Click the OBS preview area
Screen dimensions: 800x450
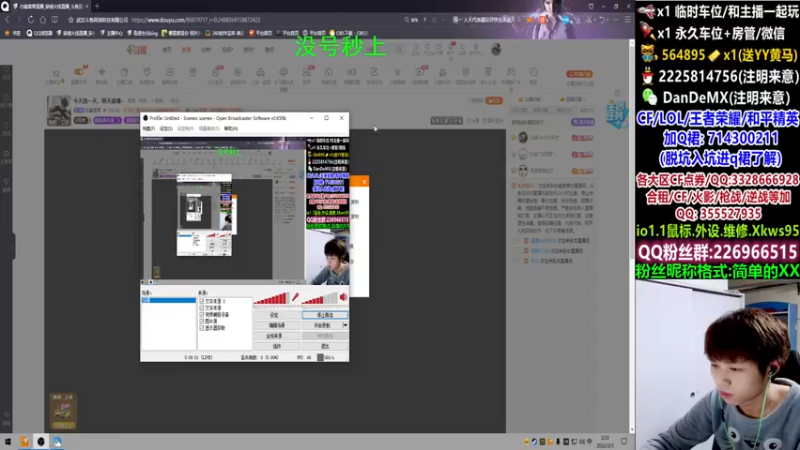[x=245, y=209]
